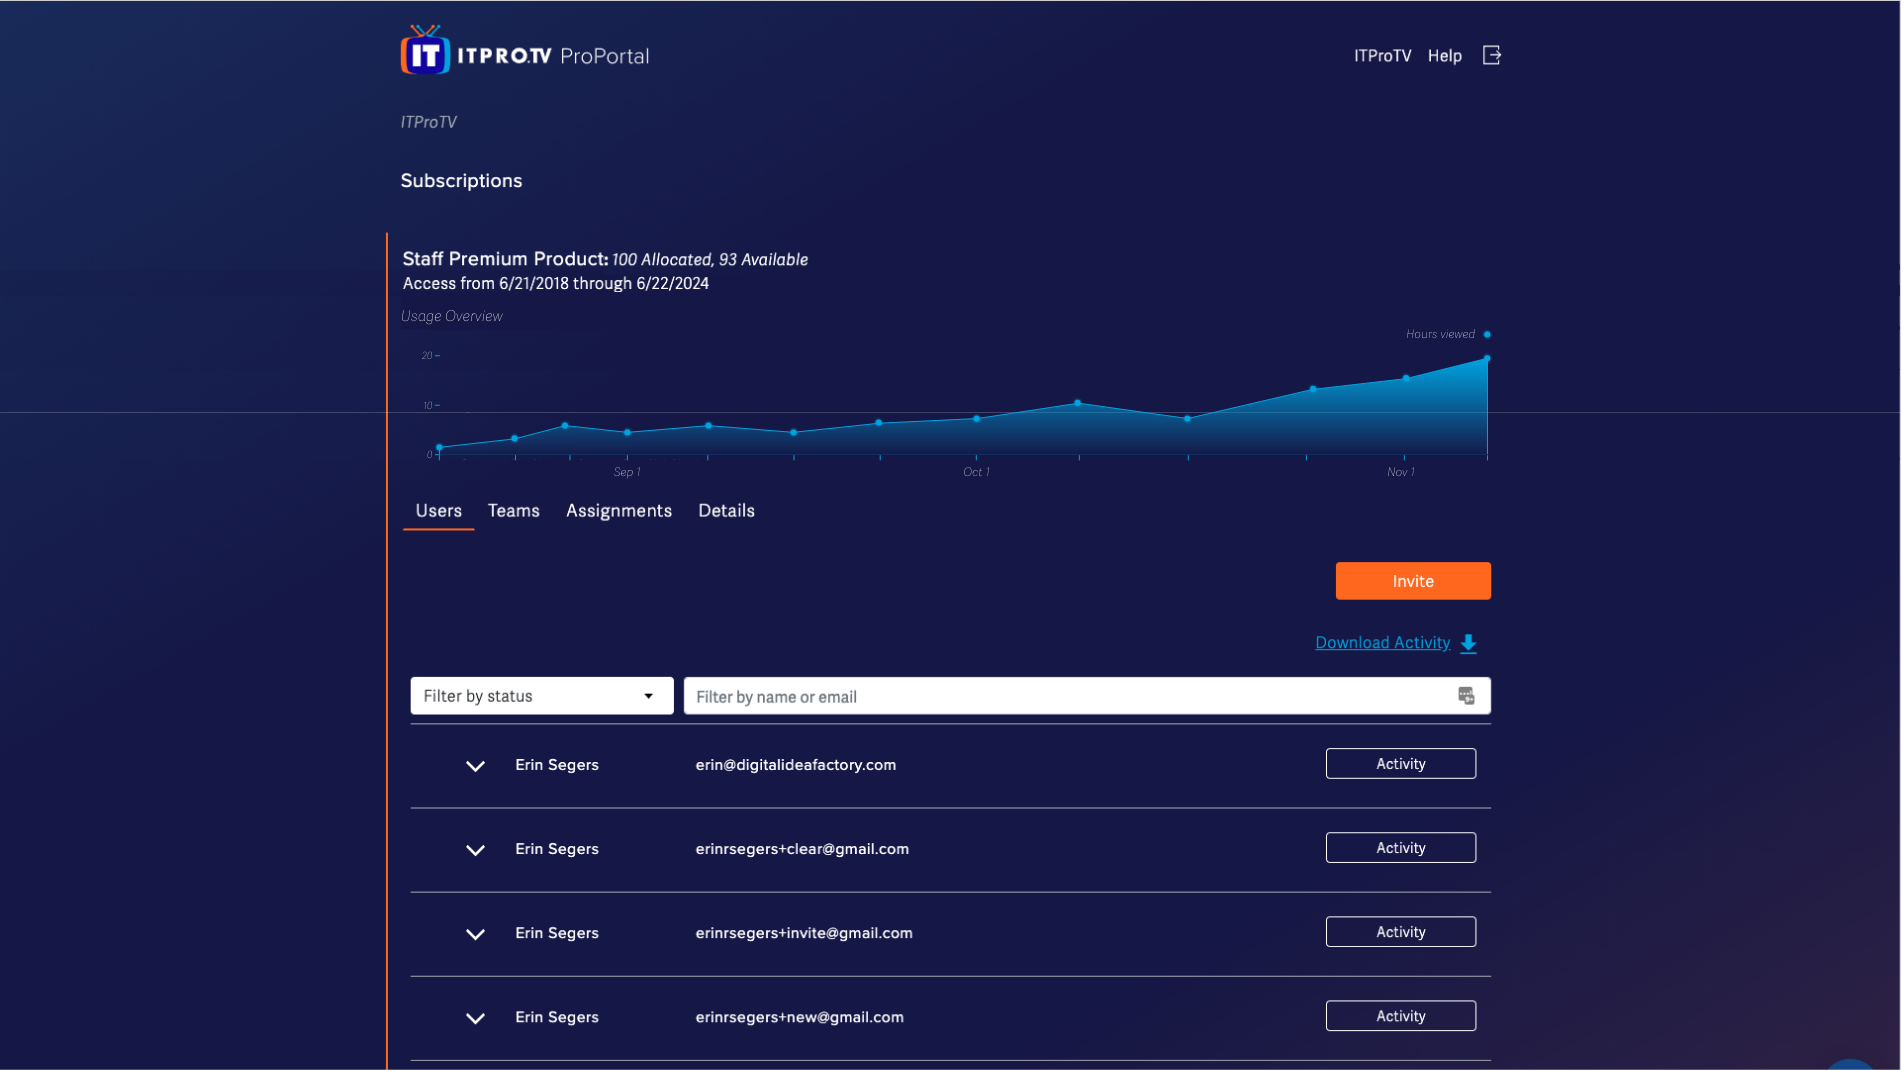The width and height of the screenshot is (1901, 1070).
Task: Click the Usage Overview label
Action: pos(451,316)
